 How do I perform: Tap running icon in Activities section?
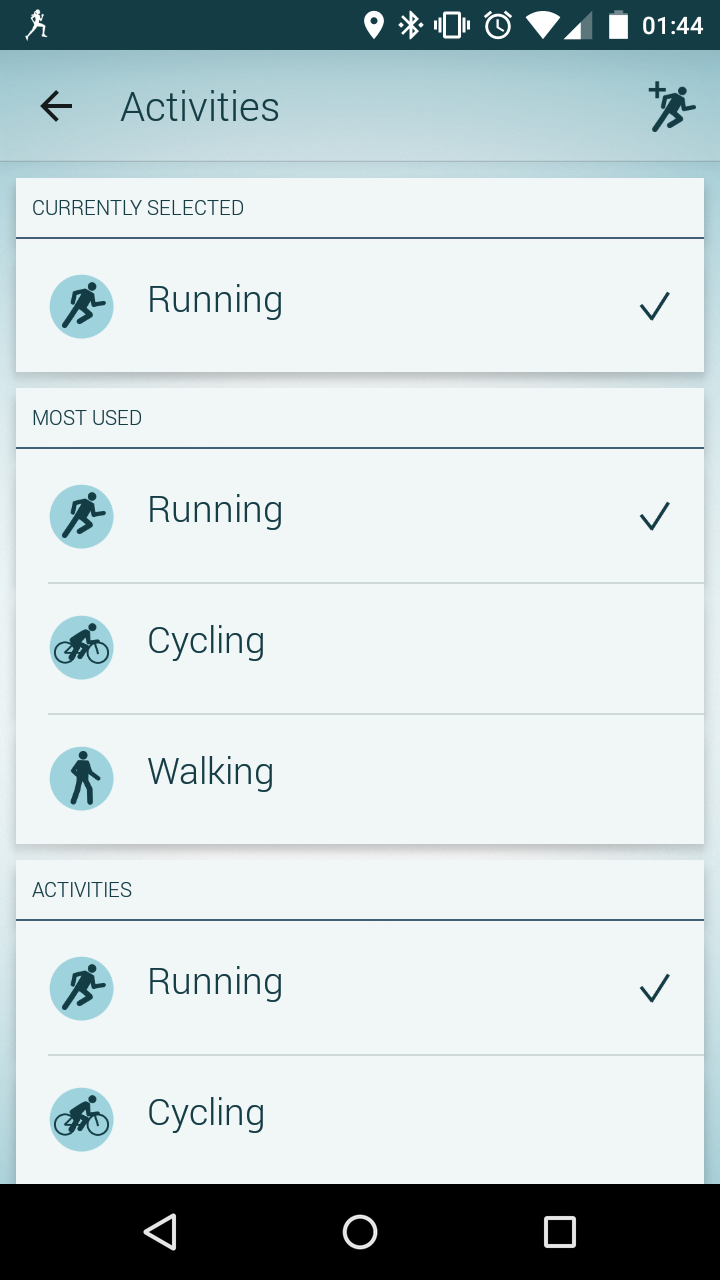tap(81, 988)
